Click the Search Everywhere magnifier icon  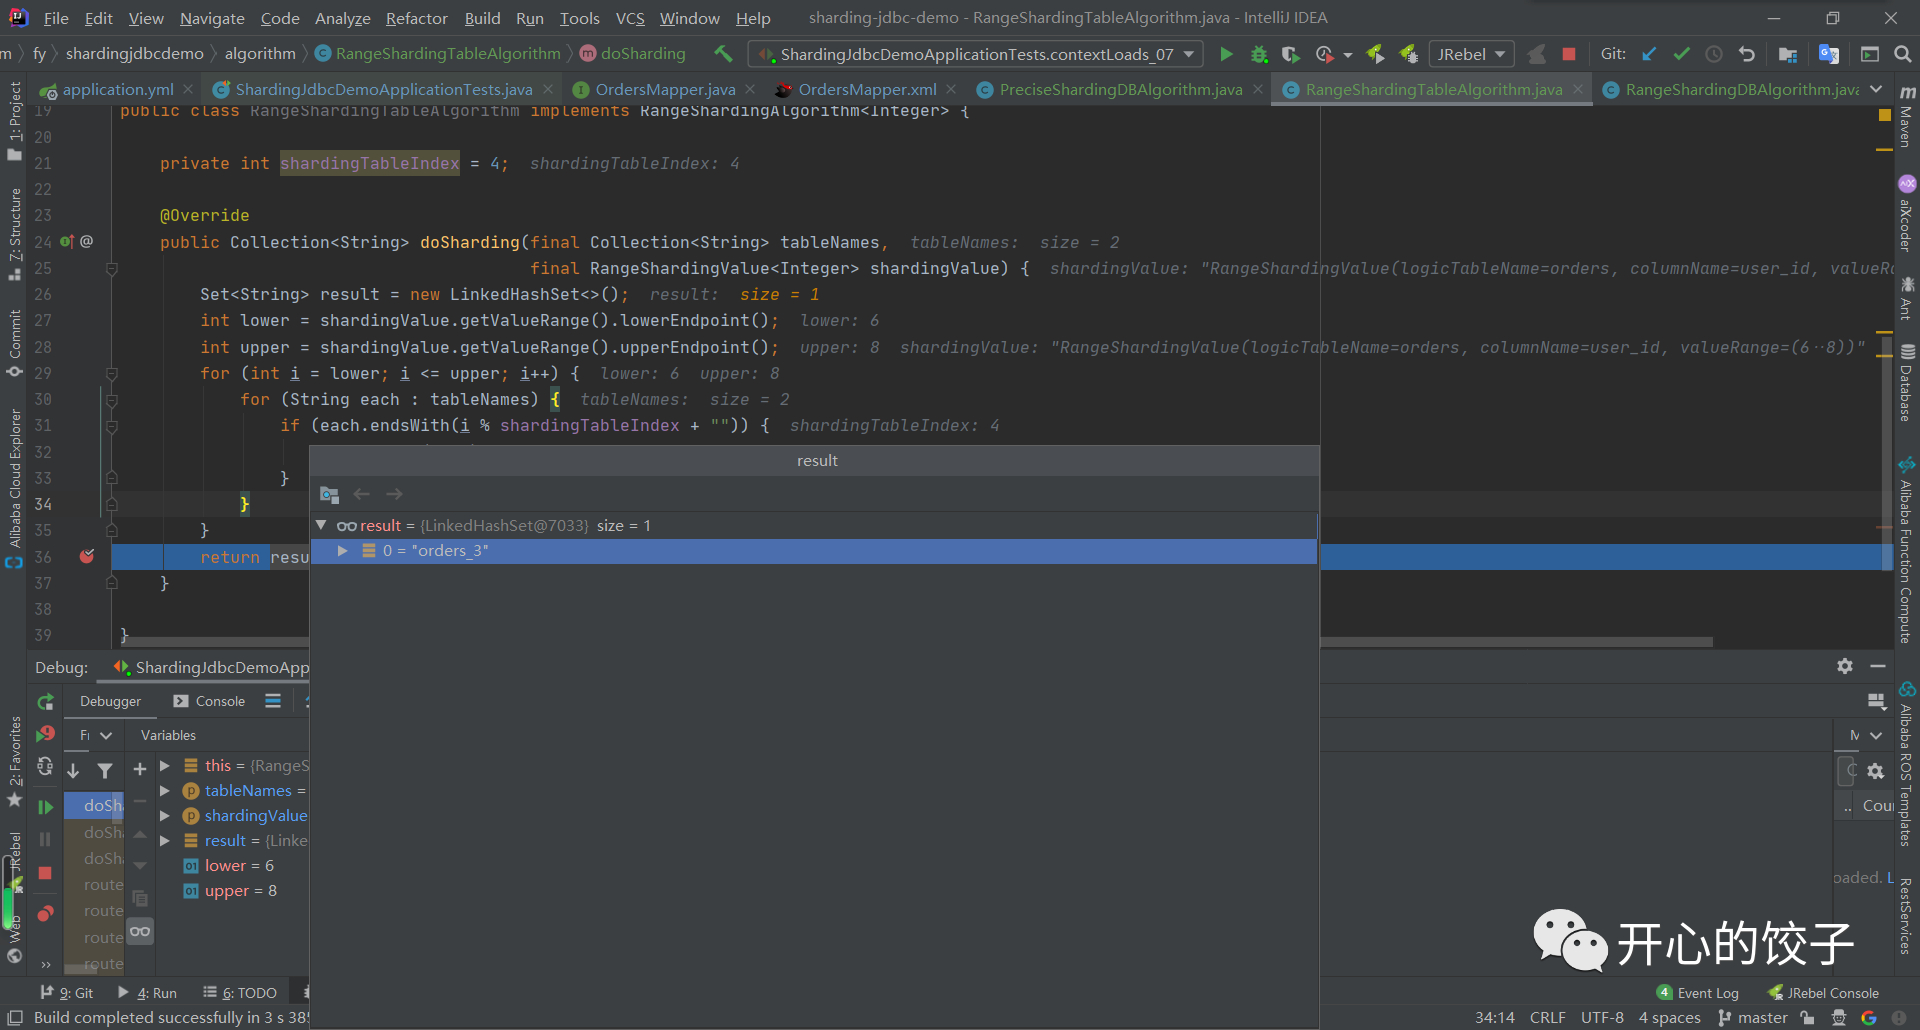pyautogui.click(x=1903, y=54)
